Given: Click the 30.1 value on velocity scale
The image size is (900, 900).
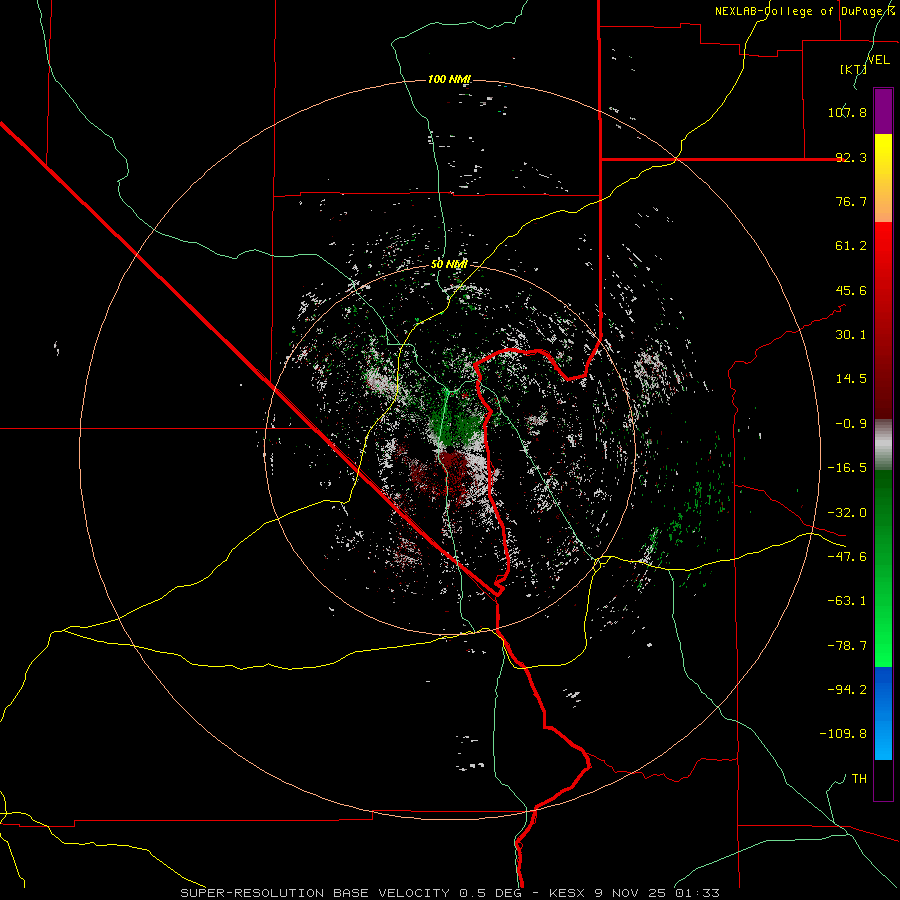Looking at the screenshot, I should point(851,335).
